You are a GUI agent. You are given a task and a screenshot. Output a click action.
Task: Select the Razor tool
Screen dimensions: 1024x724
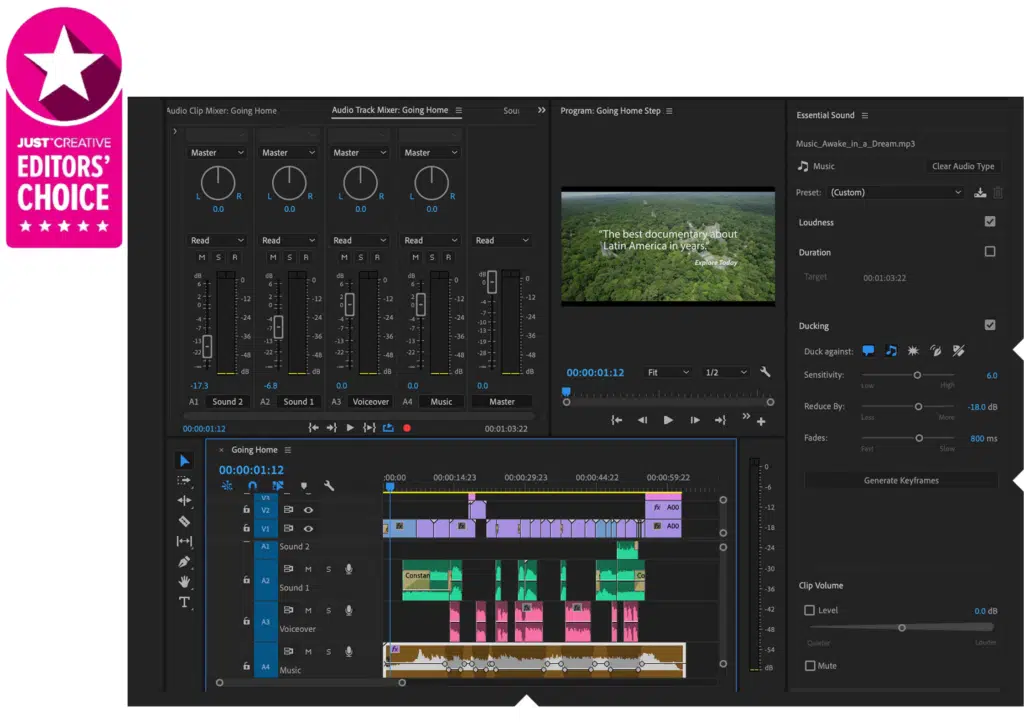coord(185,521)
